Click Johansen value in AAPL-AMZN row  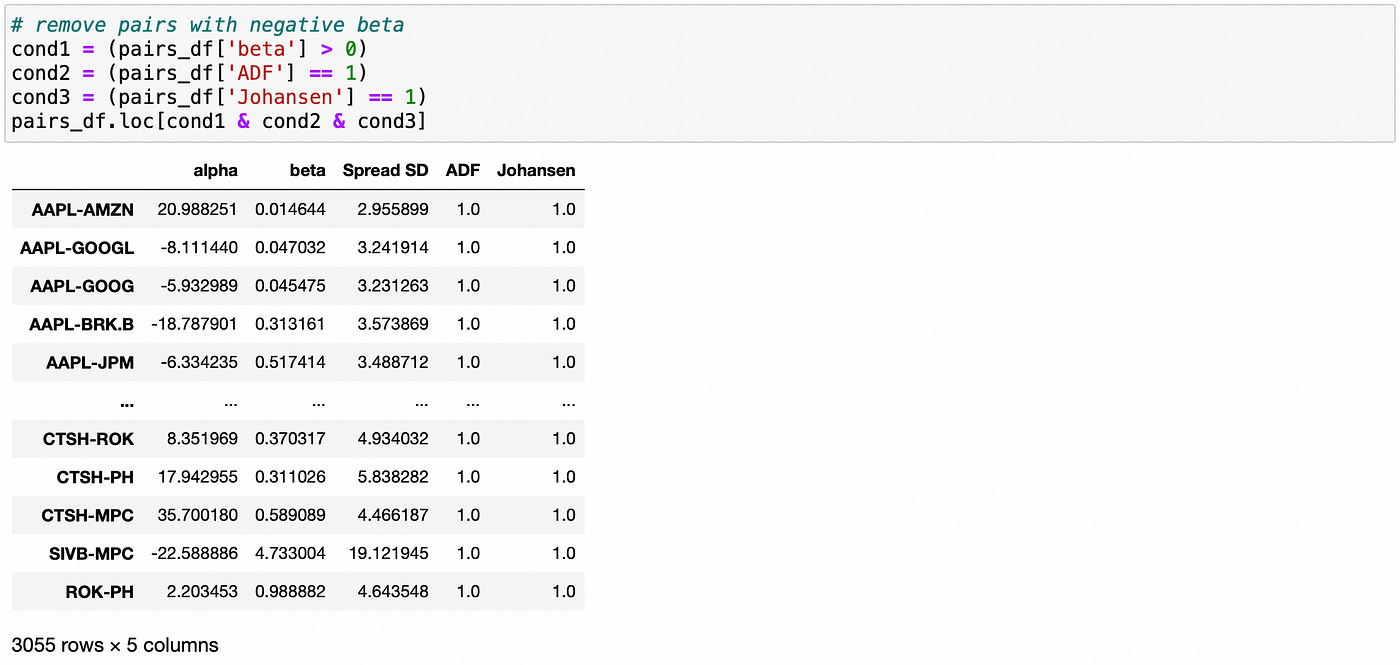tap(564, 209)
